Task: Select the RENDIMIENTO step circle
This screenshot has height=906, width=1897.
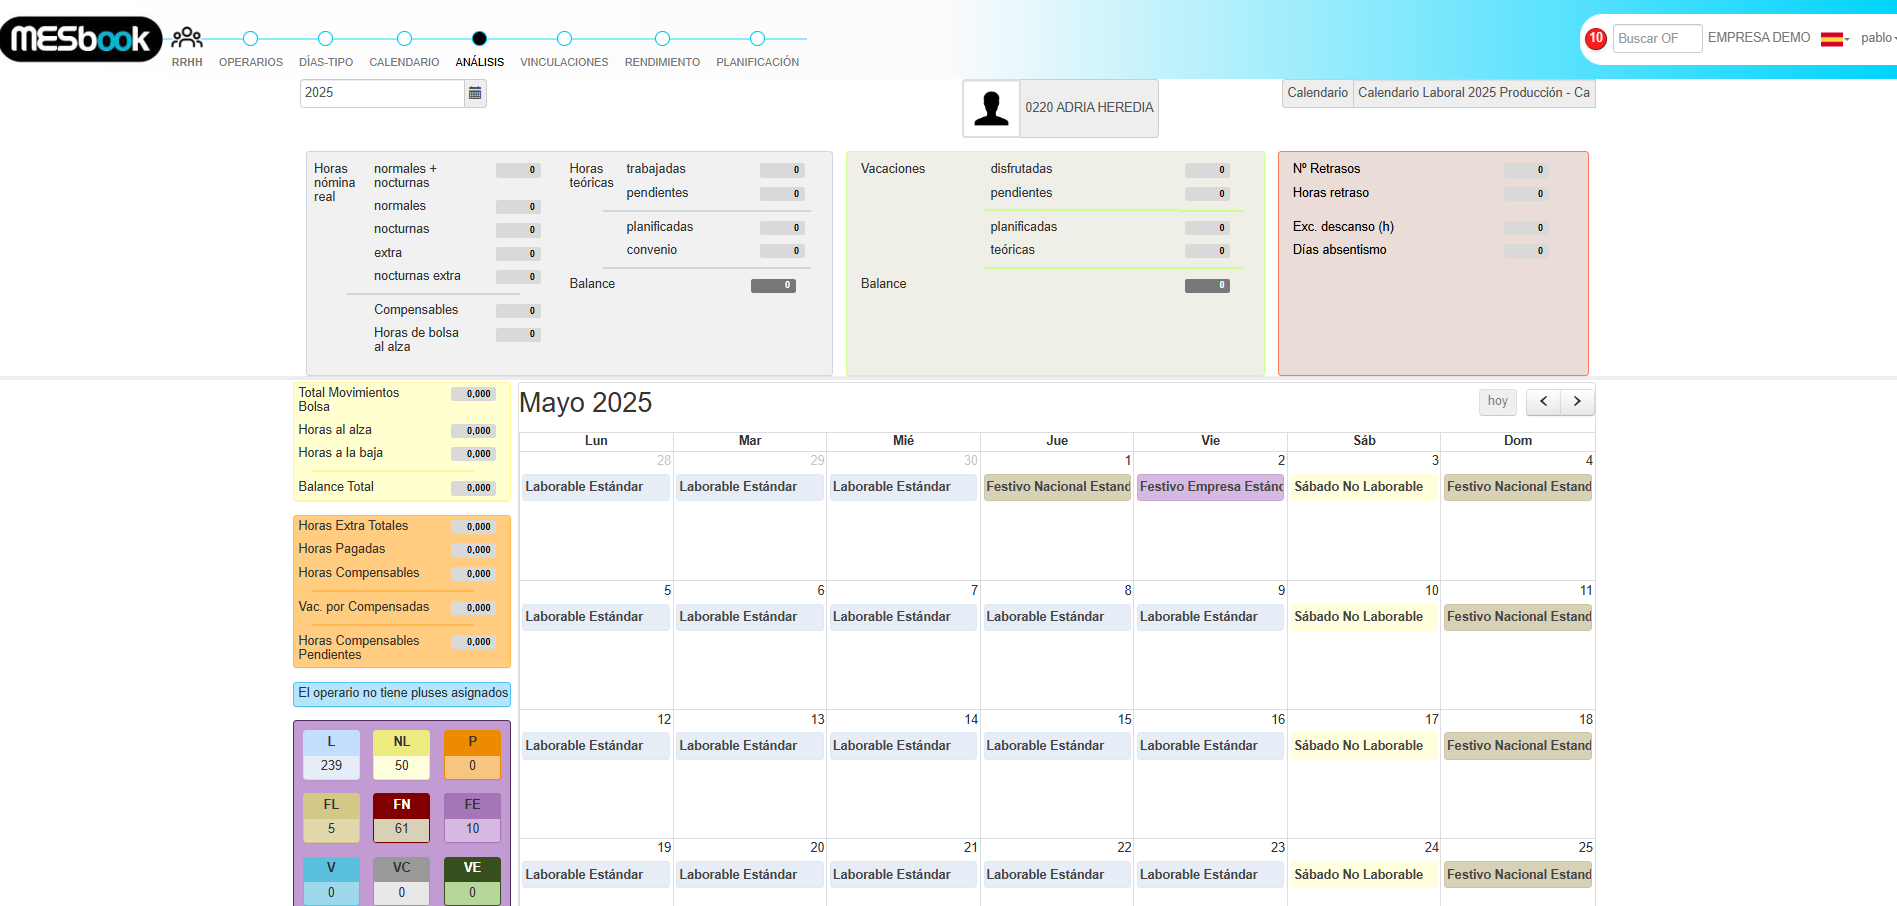Action: [x=662, y=39]
